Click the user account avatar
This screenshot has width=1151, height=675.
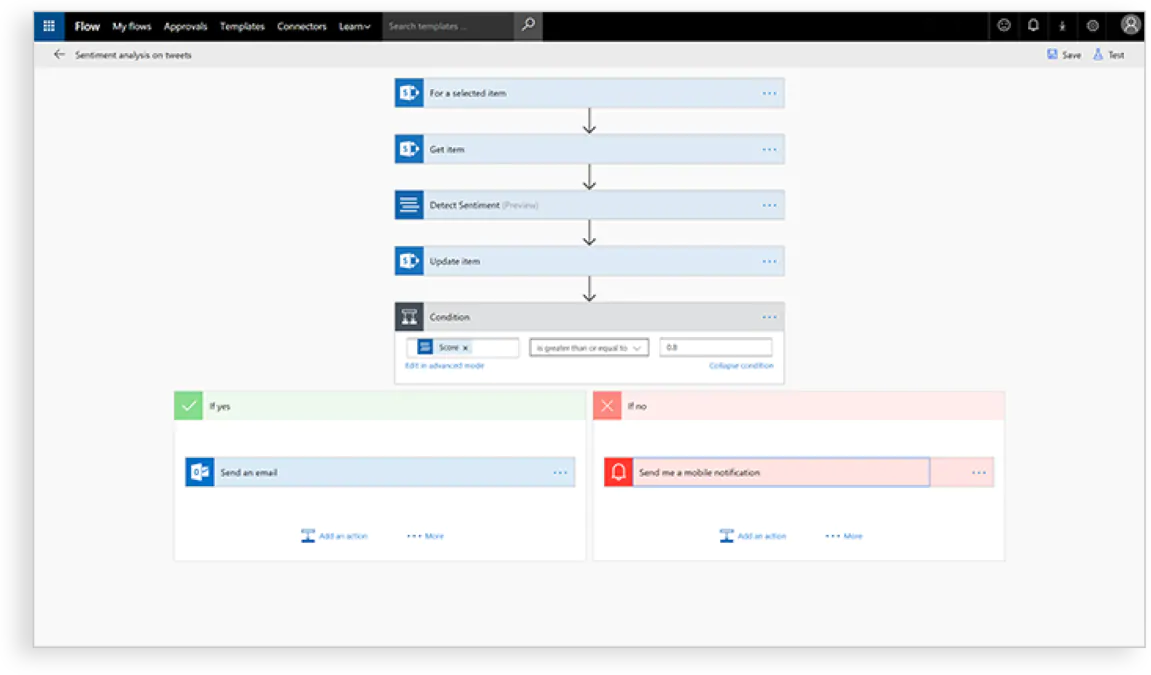pyautogui.click(x=1130, y=26)
